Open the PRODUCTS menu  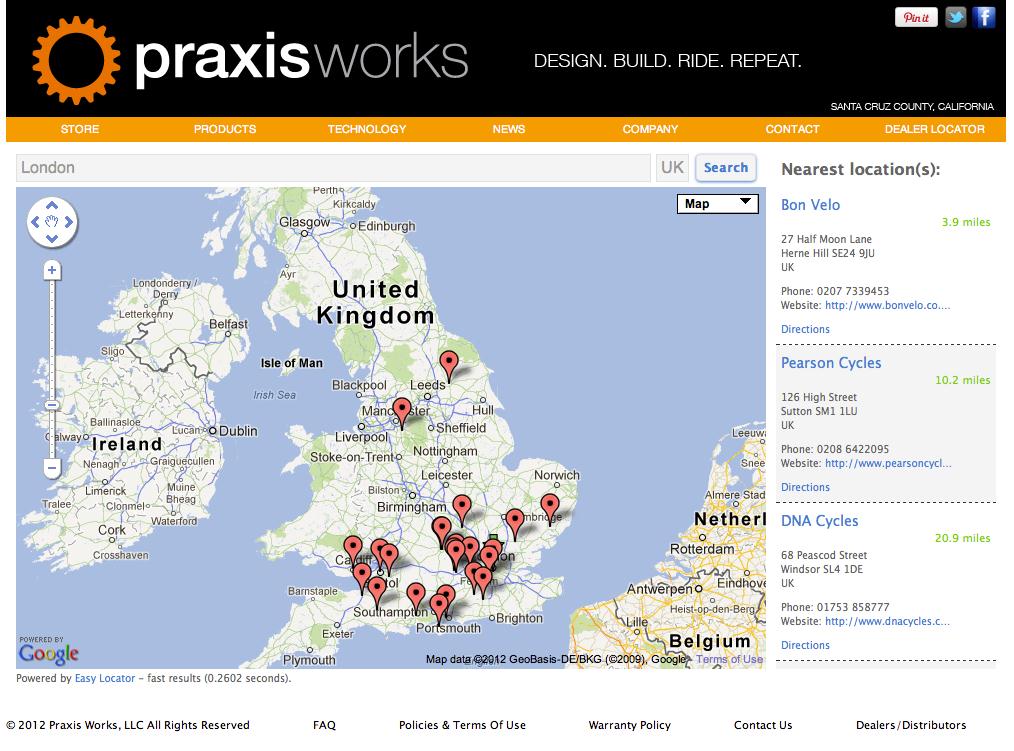225,129
